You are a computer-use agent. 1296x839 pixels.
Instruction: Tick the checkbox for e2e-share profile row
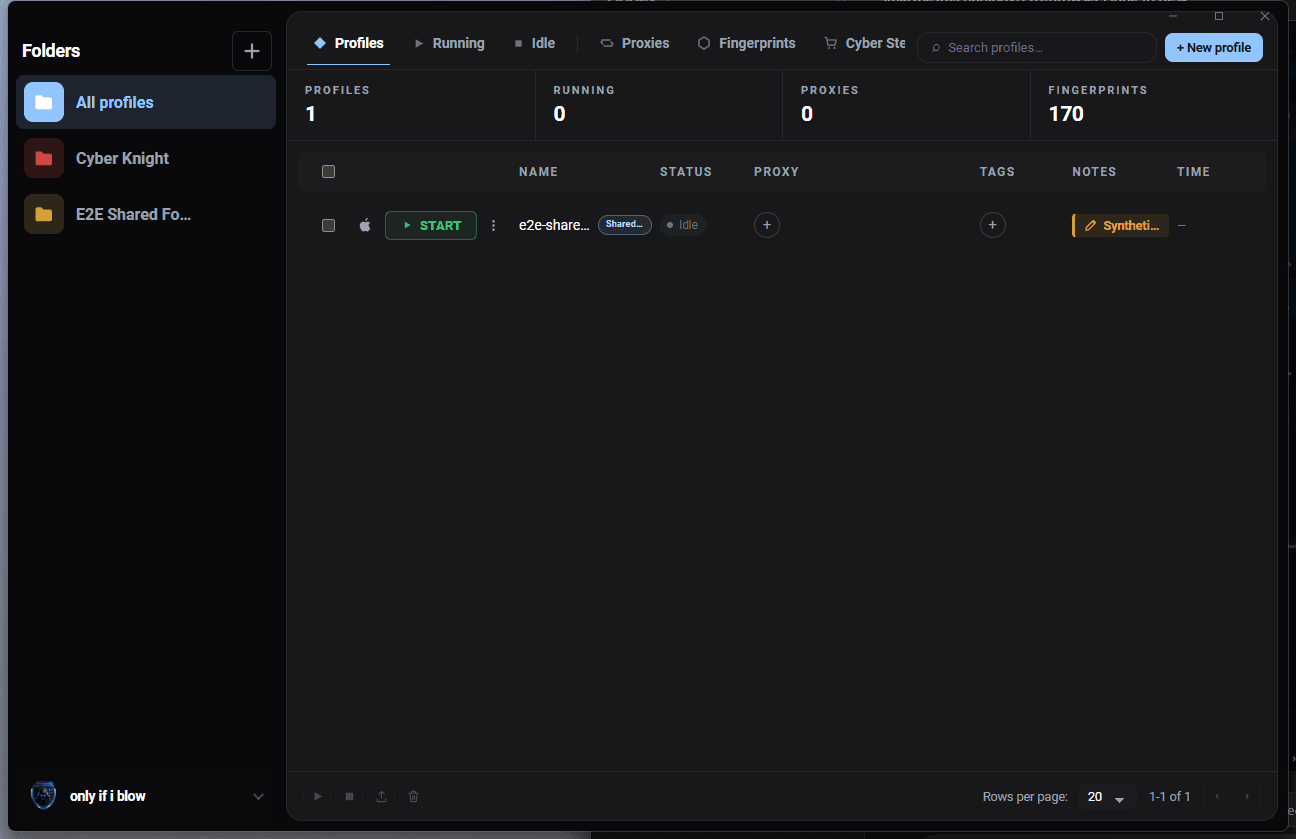coord(328,226)
